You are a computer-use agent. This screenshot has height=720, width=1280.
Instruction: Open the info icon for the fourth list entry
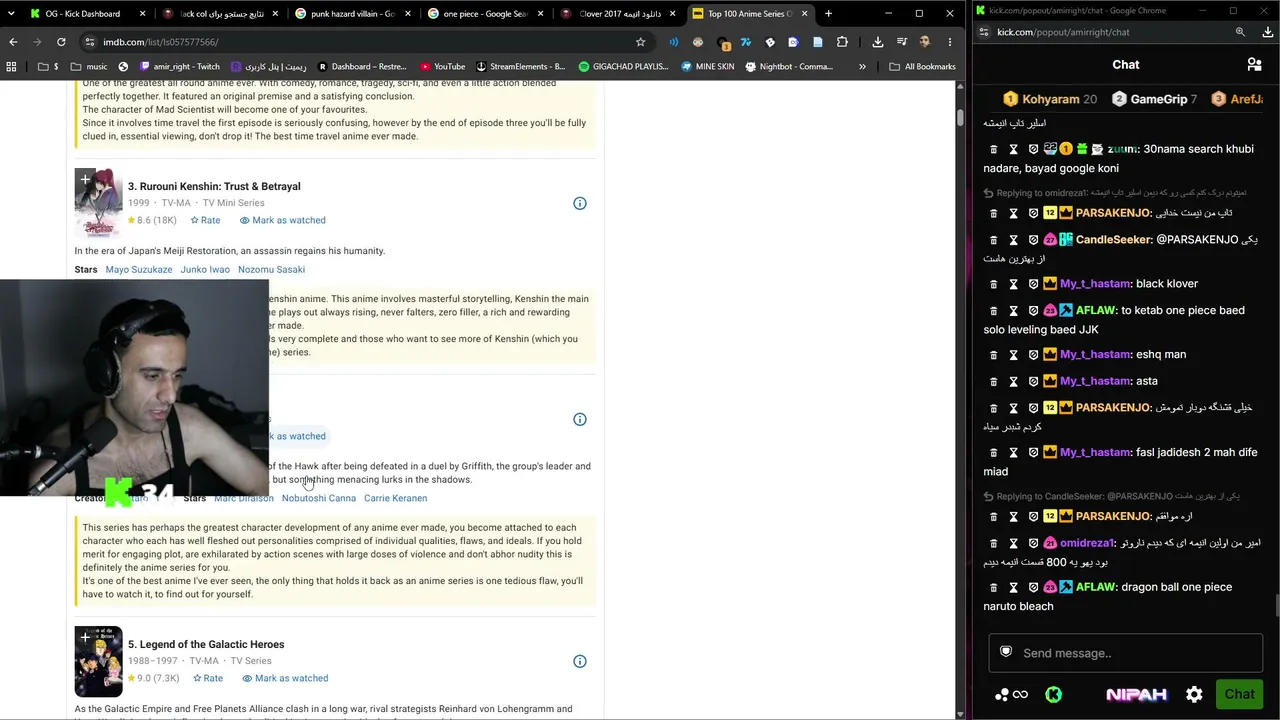point(580,419)
